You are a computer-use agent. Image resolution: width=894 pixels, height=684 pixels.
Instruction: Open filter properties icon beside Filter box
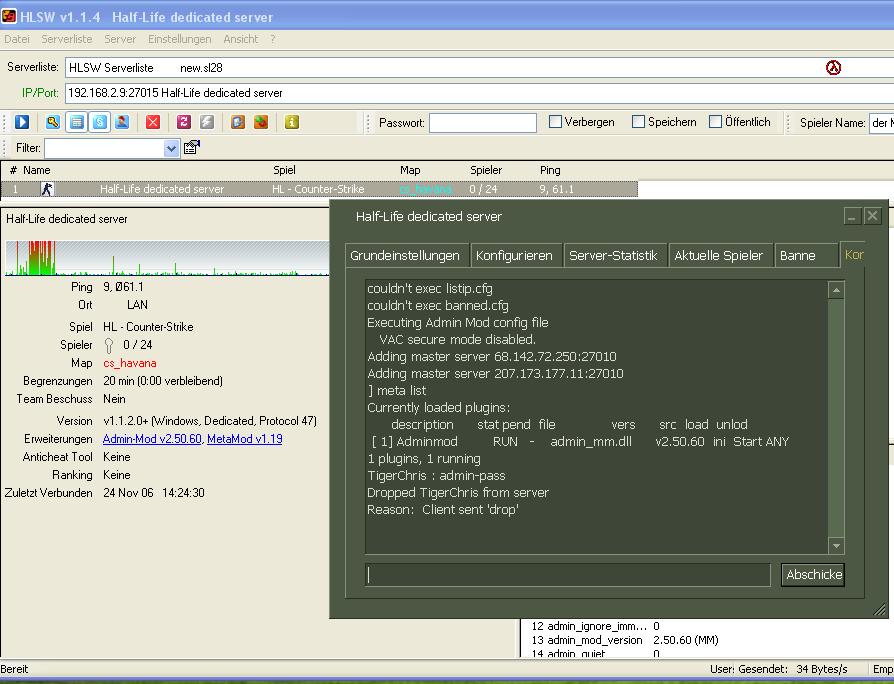[192, 148]
